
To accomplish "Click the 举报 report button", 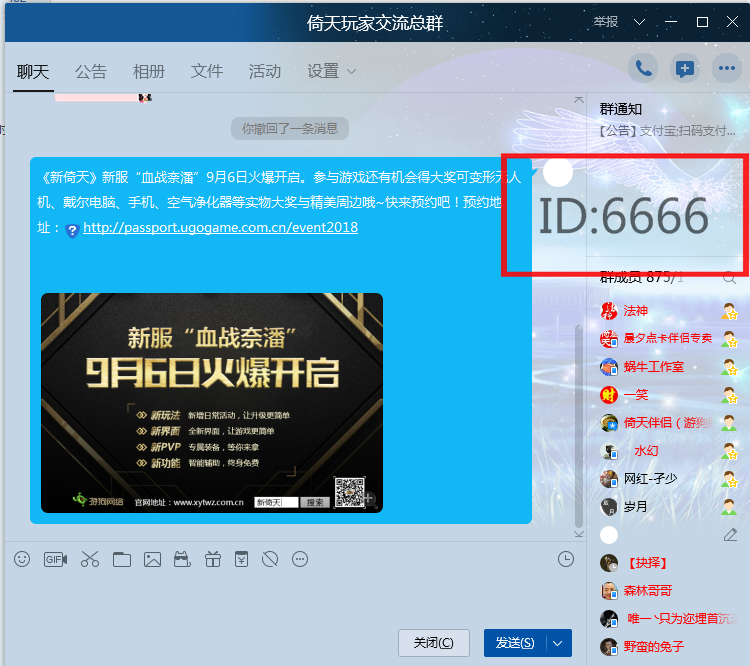I will point(606,22).
